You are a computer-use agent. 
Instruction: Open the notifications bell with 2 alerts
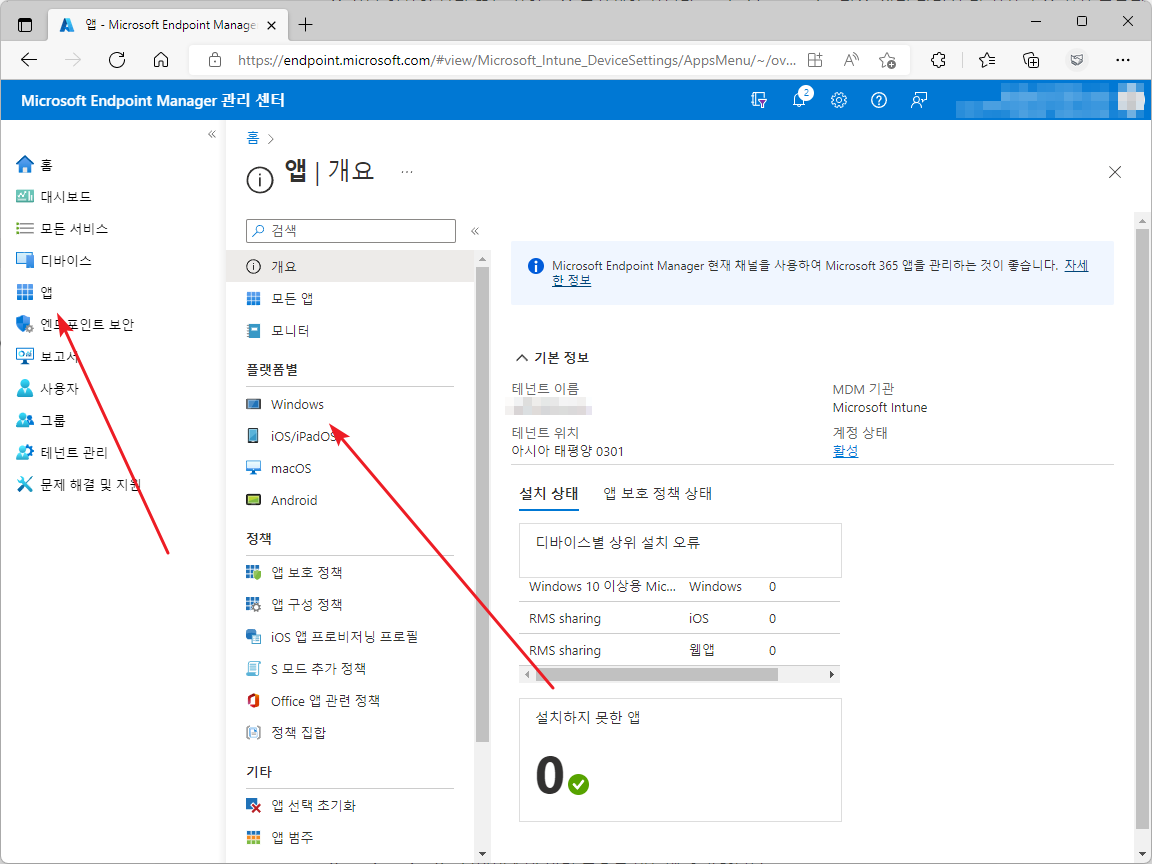point(798,99)
